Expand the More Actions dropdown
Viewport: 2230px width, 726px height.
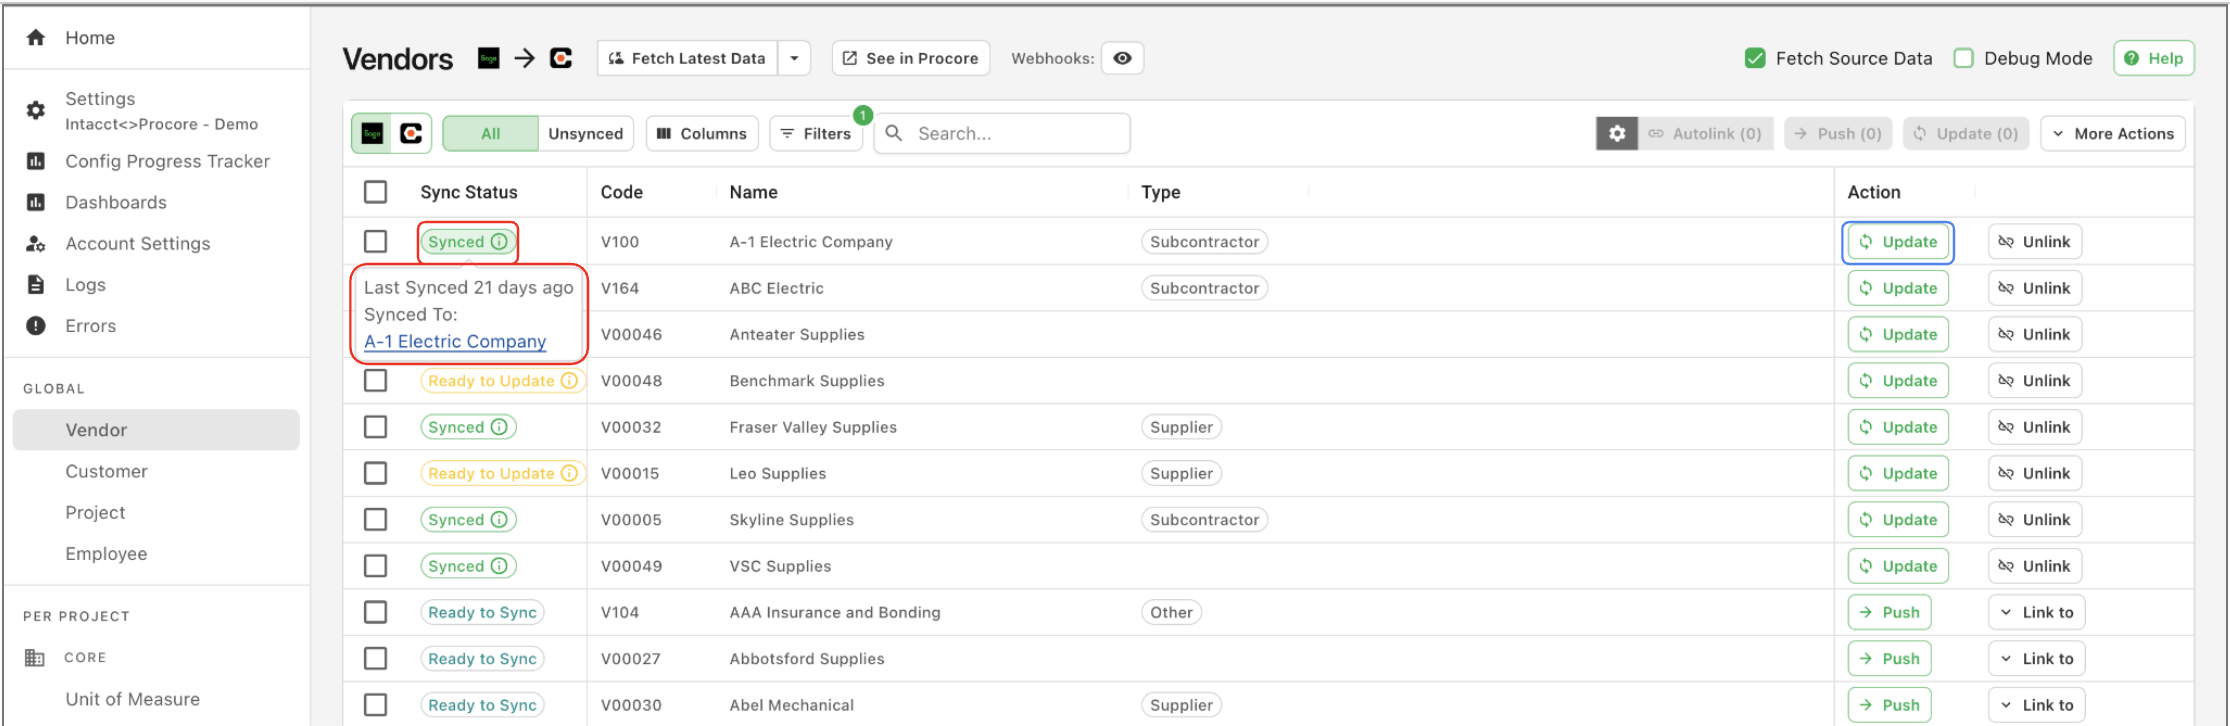(x=2113, y=133)
